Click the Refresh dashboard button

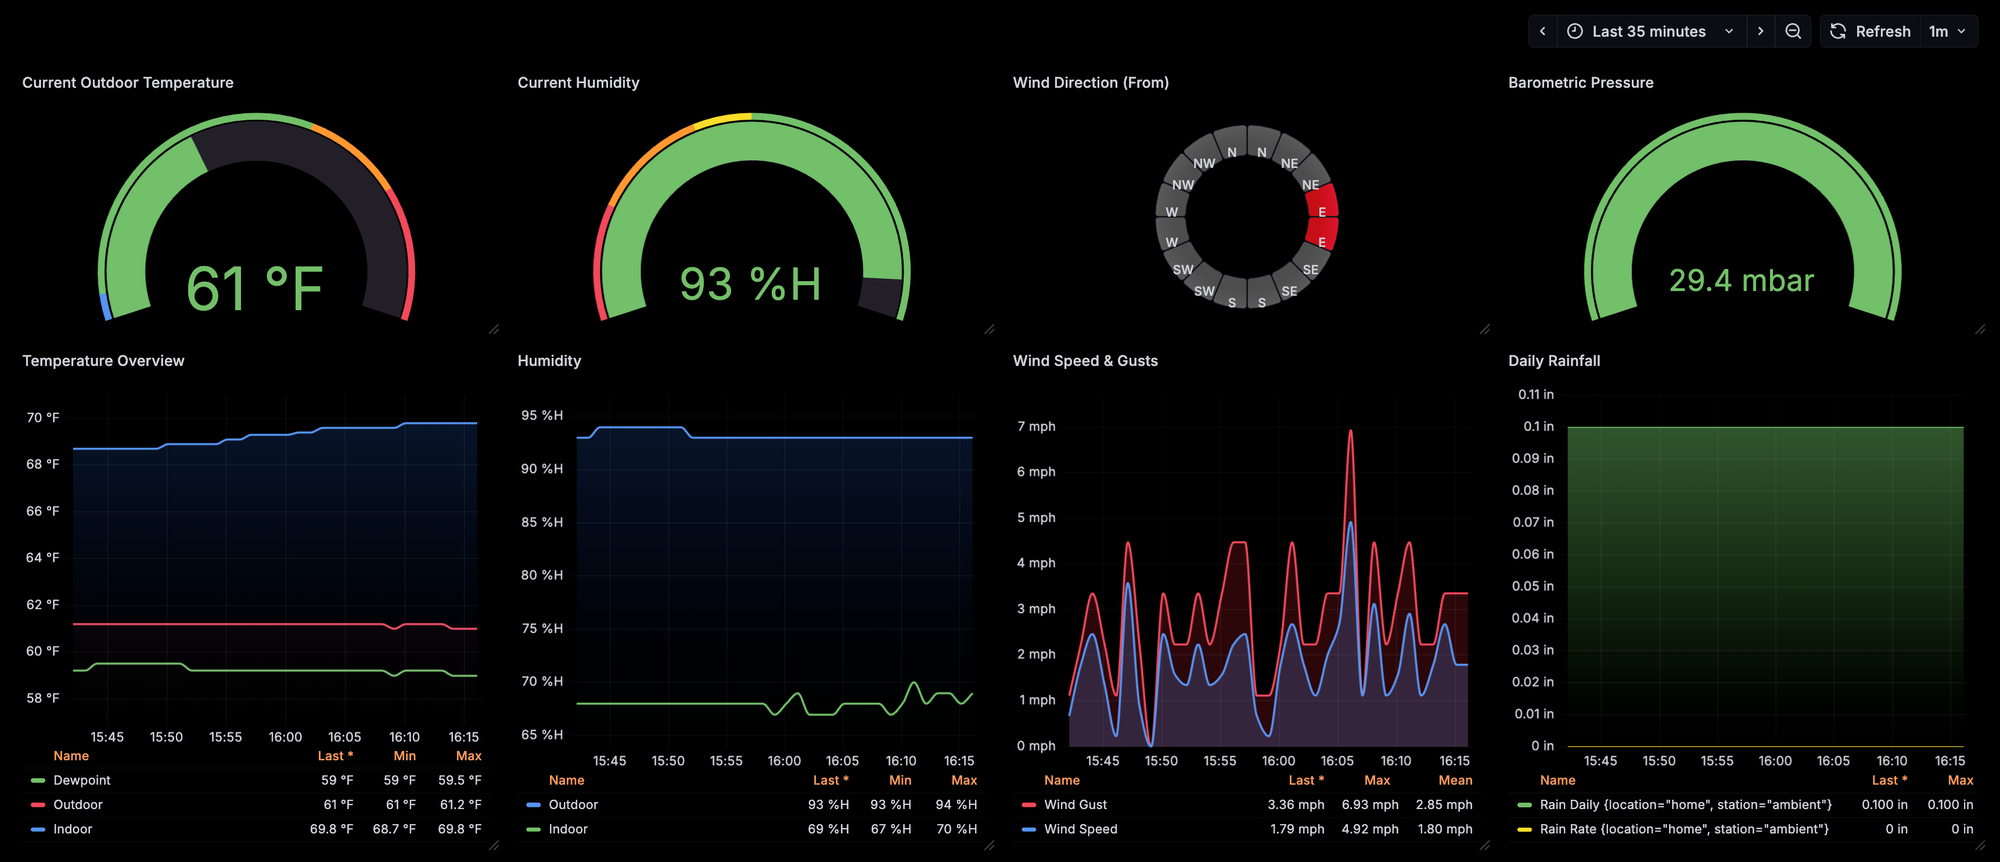(x=1870, y=31)
